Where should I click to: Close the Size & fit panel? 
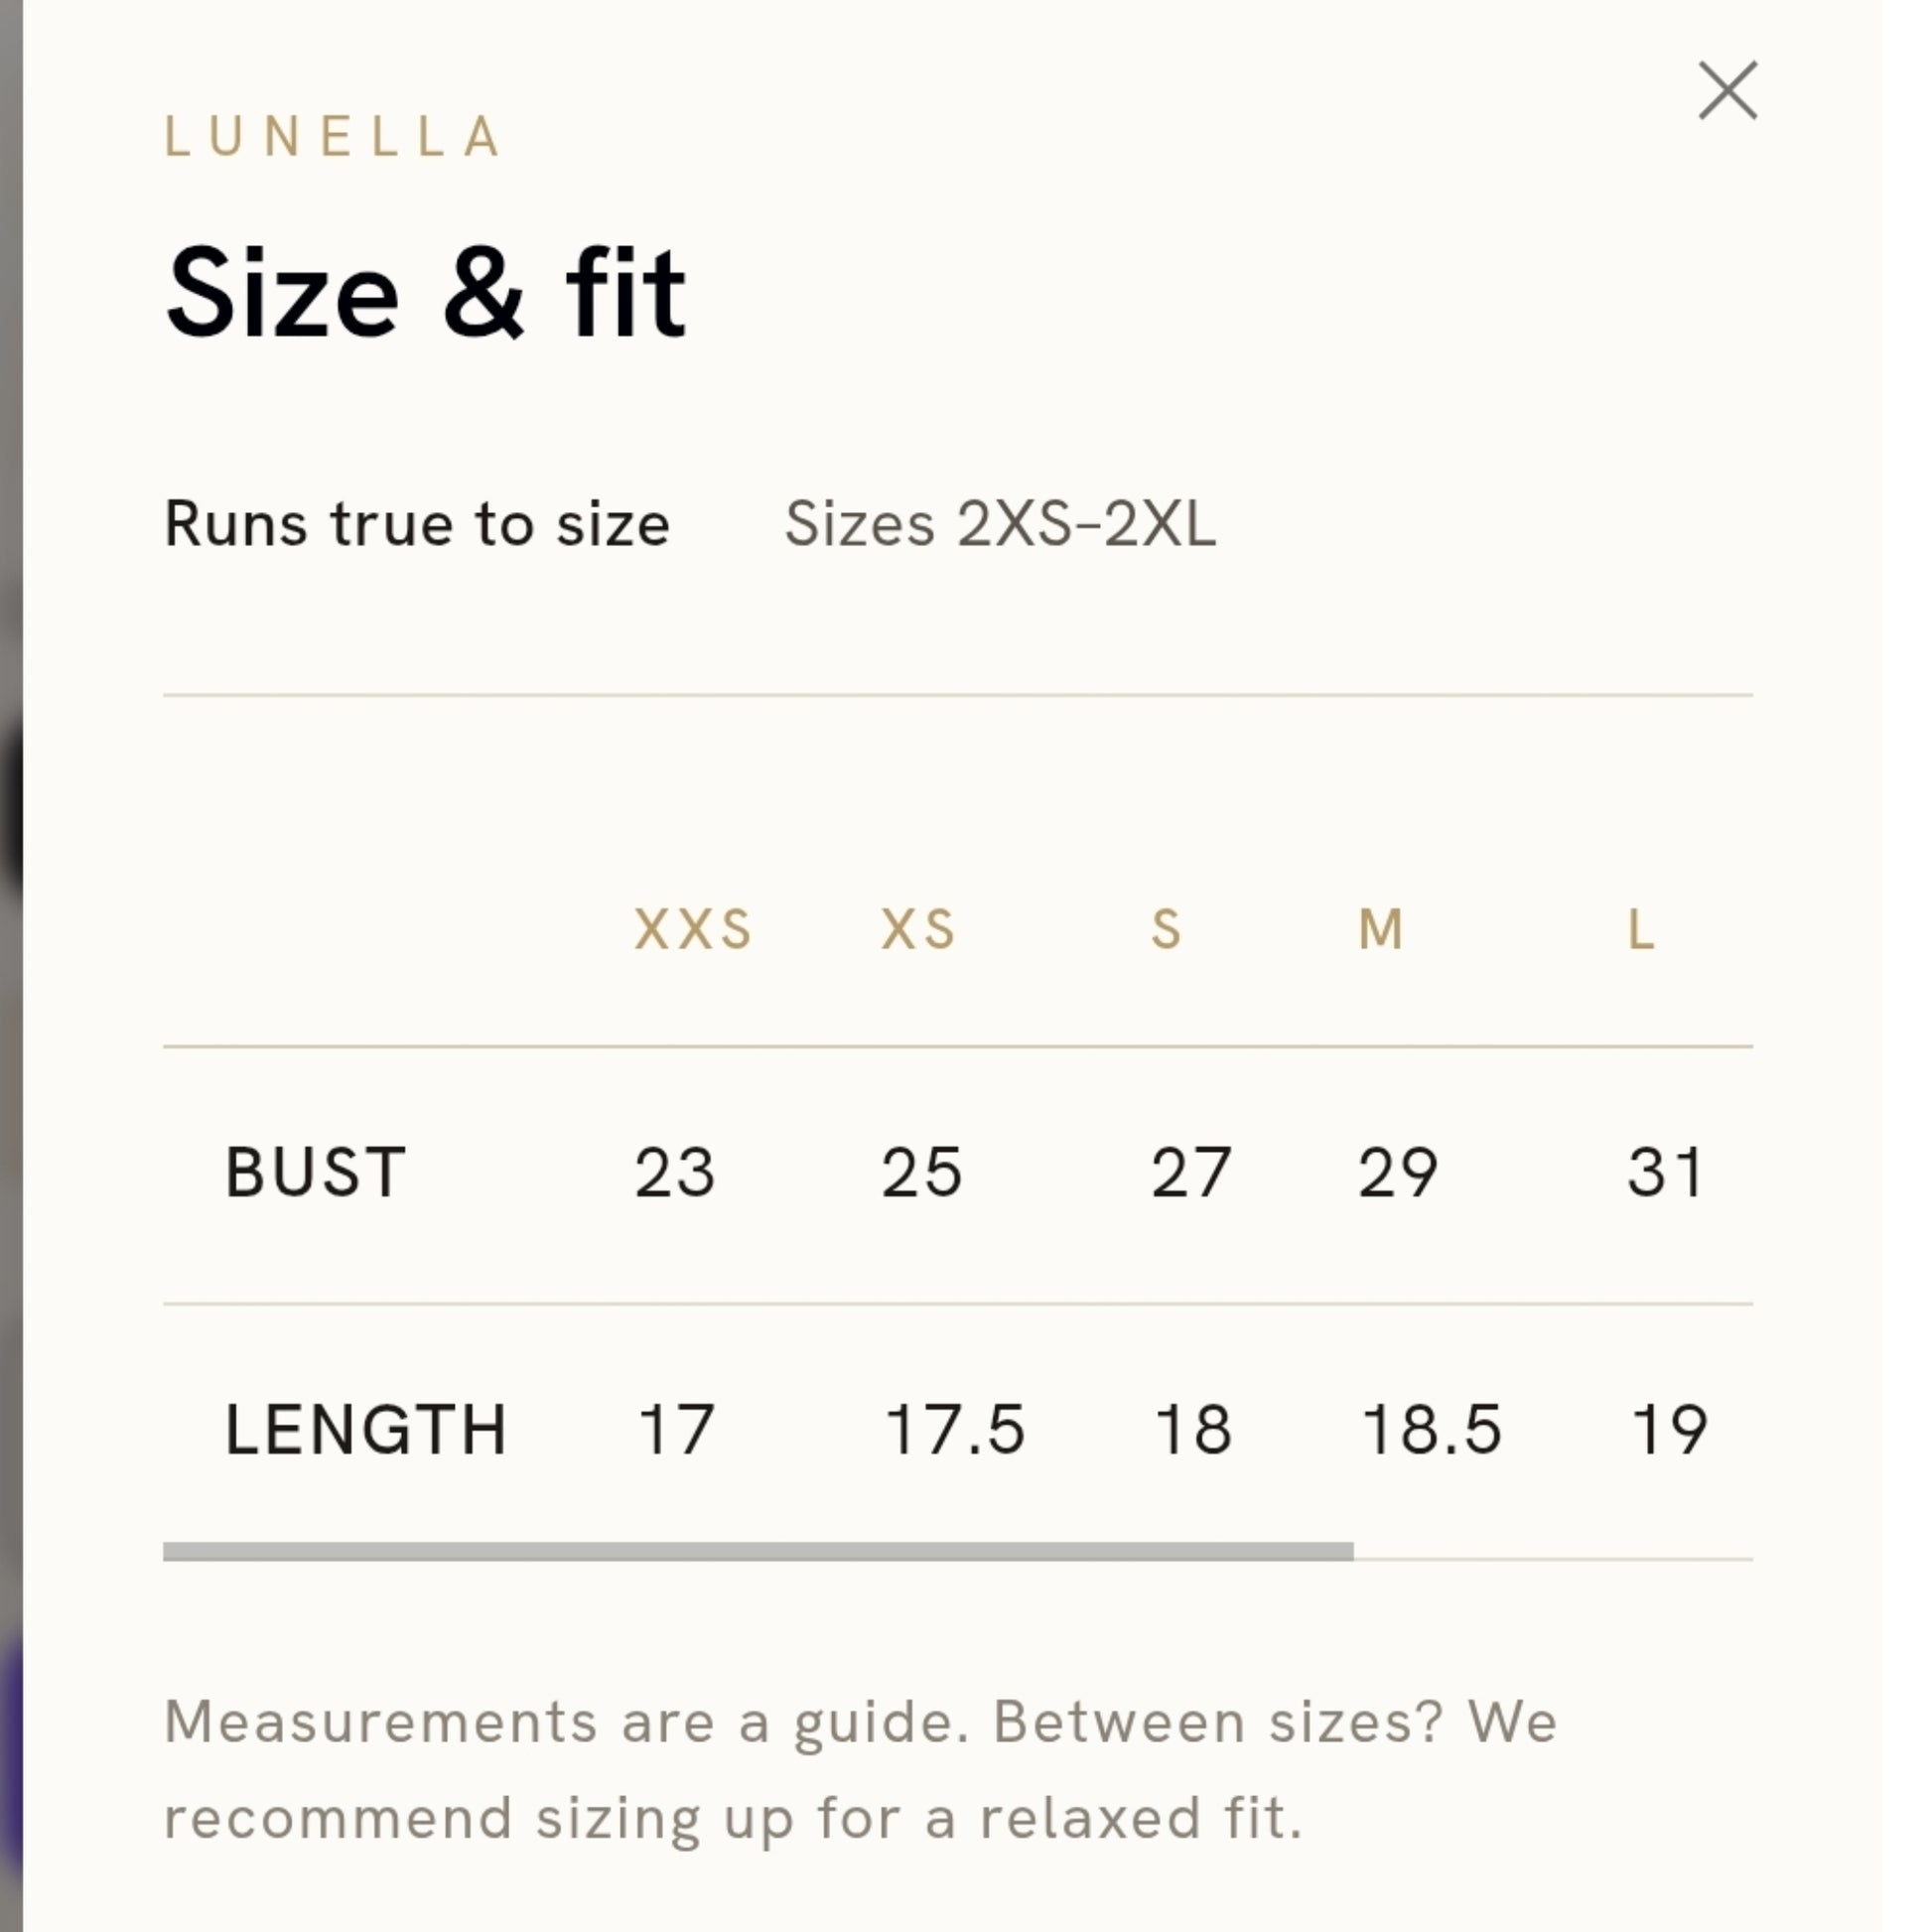click(1727, 90)
